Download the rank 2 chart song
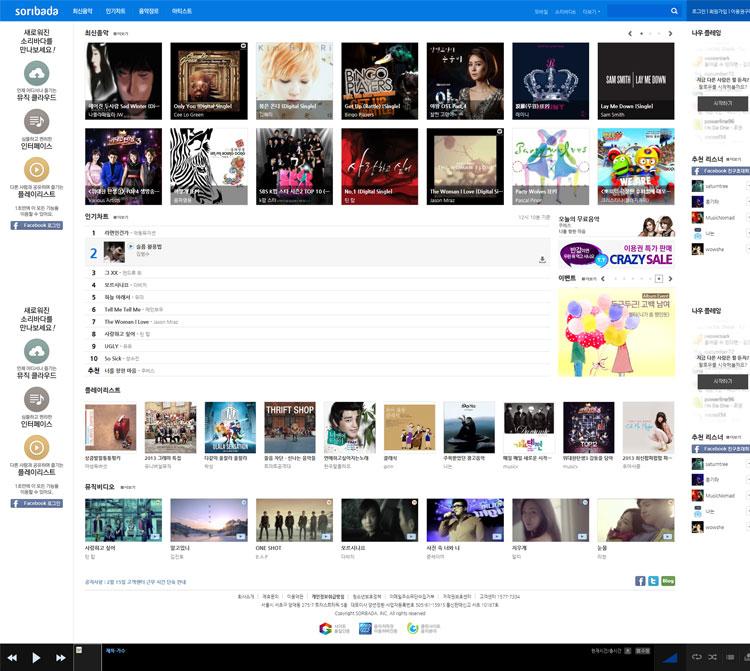This screenshot has height=671, width=750. pyautogui.click(x=542, y=260)
